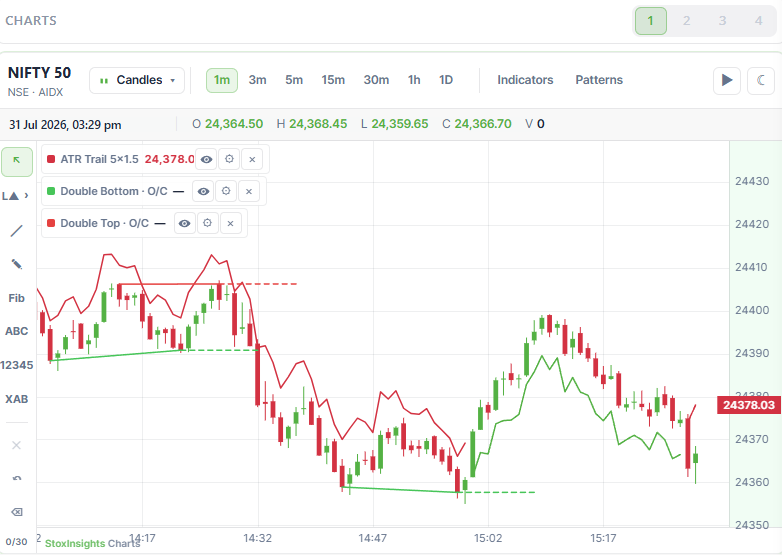The height and width of the screenshot is (555, 782).
Task: Click the Double Top red color swatch
Action: coord(50,223)
